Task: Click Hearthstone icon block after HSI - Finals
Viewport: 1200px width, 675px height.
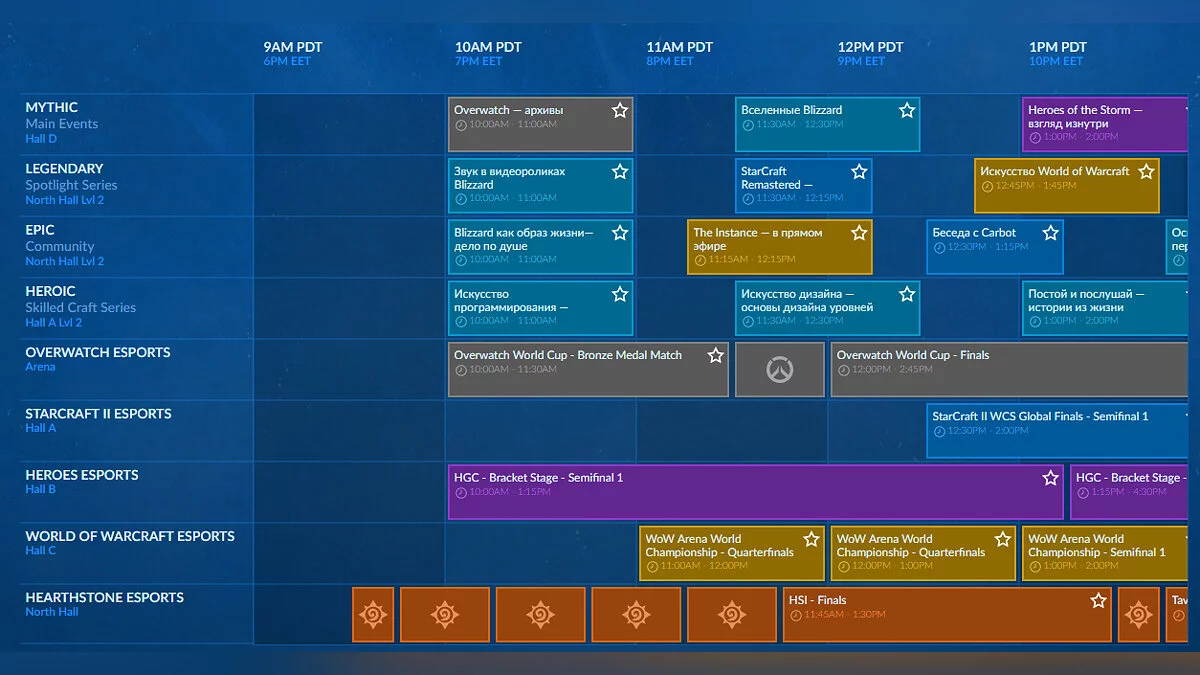Action: 1138,615
